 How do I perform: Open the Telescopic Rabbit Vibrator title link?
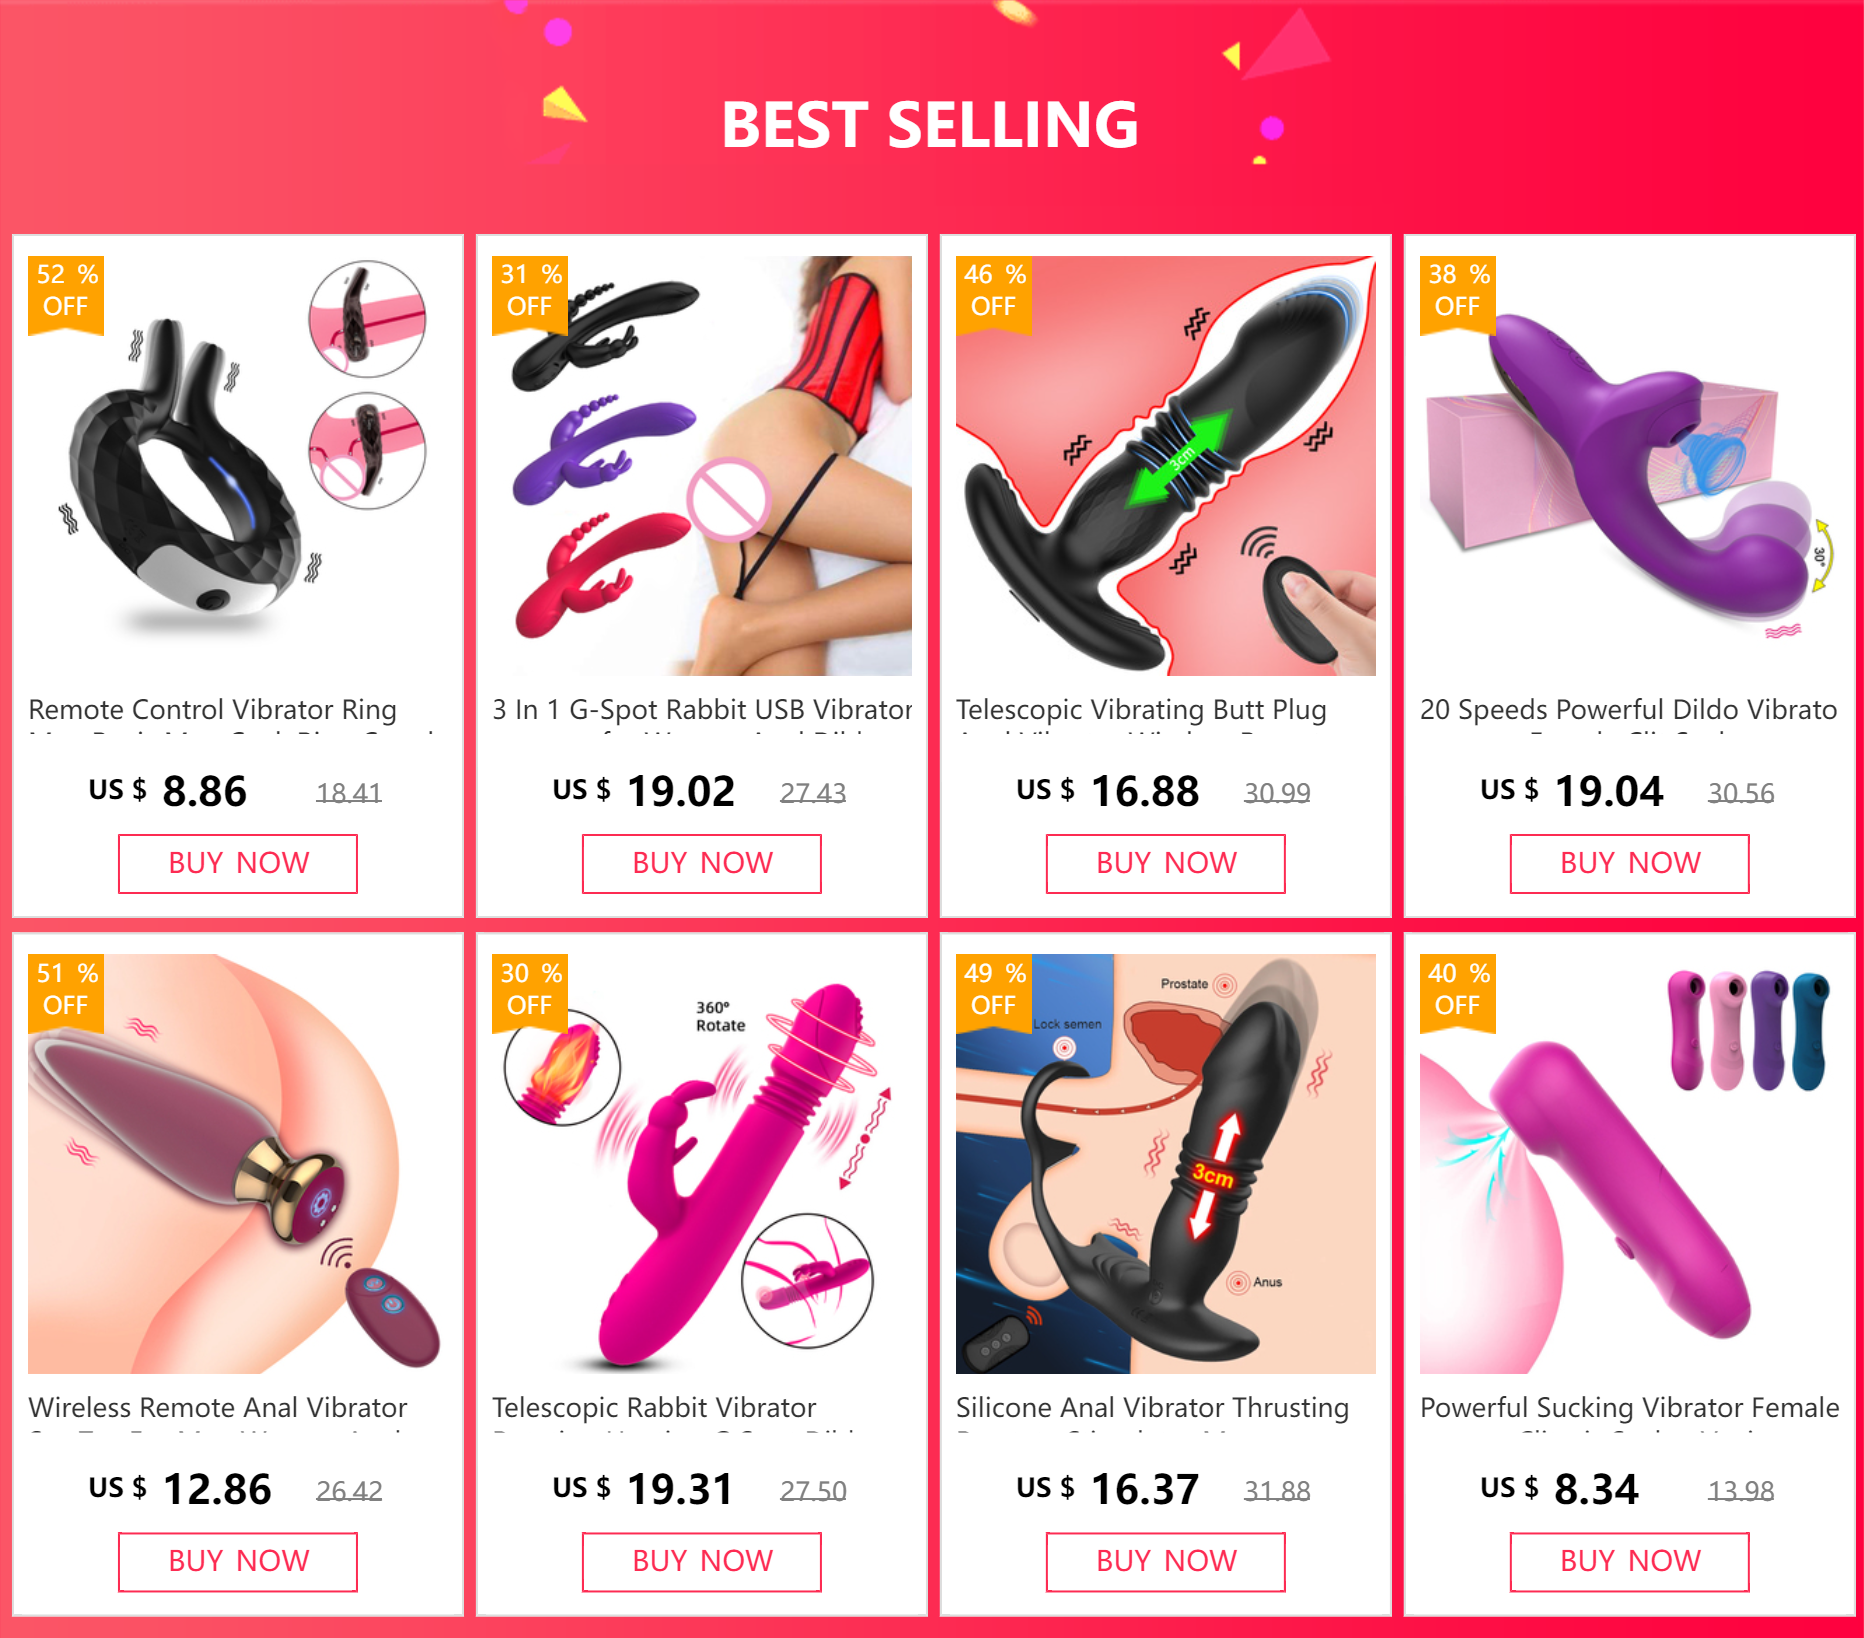click(x=654, y=1408)
